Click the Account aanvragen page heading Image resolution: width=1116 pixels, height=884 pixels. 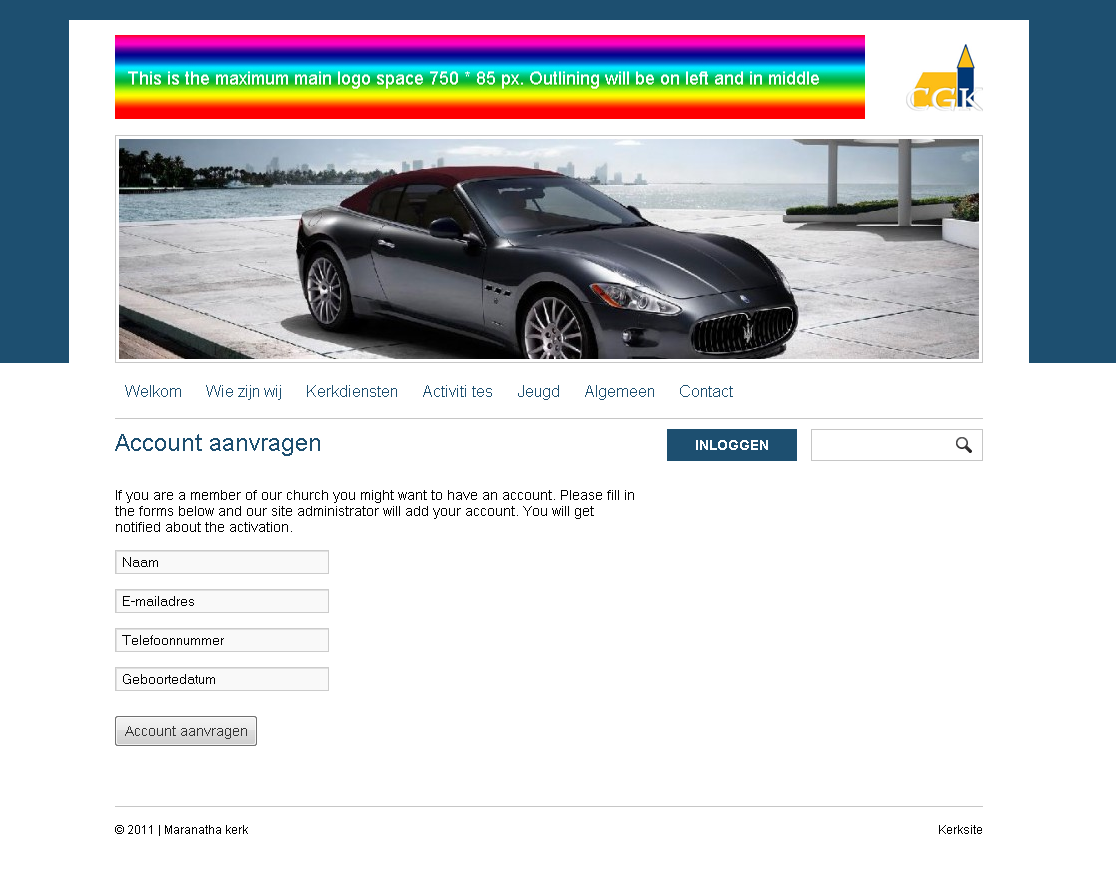coord(218,443)
